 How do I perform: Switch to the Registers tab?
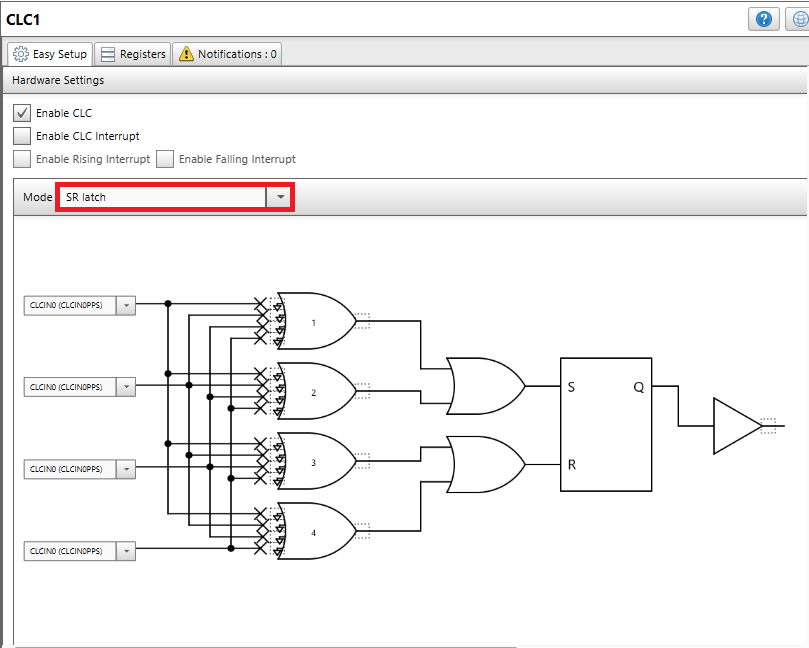coord(132,54)
